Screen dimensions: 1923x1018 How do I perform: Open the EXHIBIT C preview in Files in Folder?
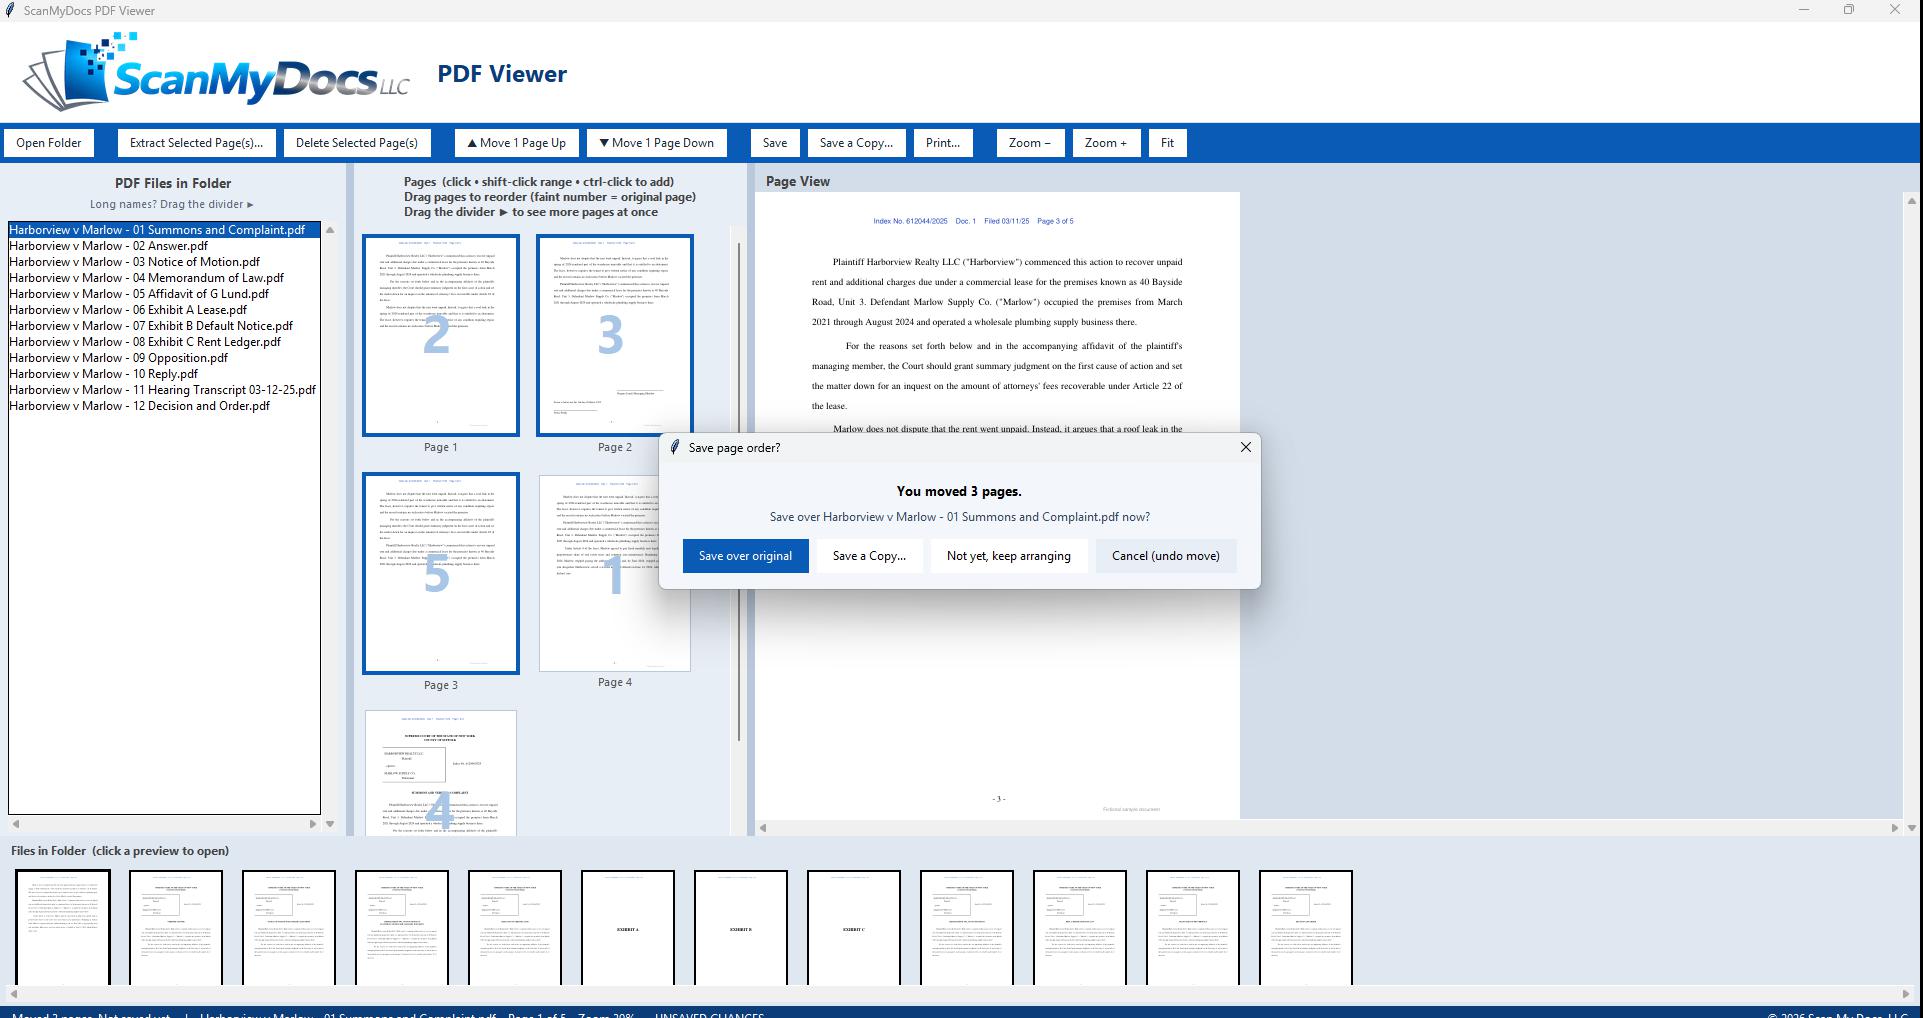[854, 928]
